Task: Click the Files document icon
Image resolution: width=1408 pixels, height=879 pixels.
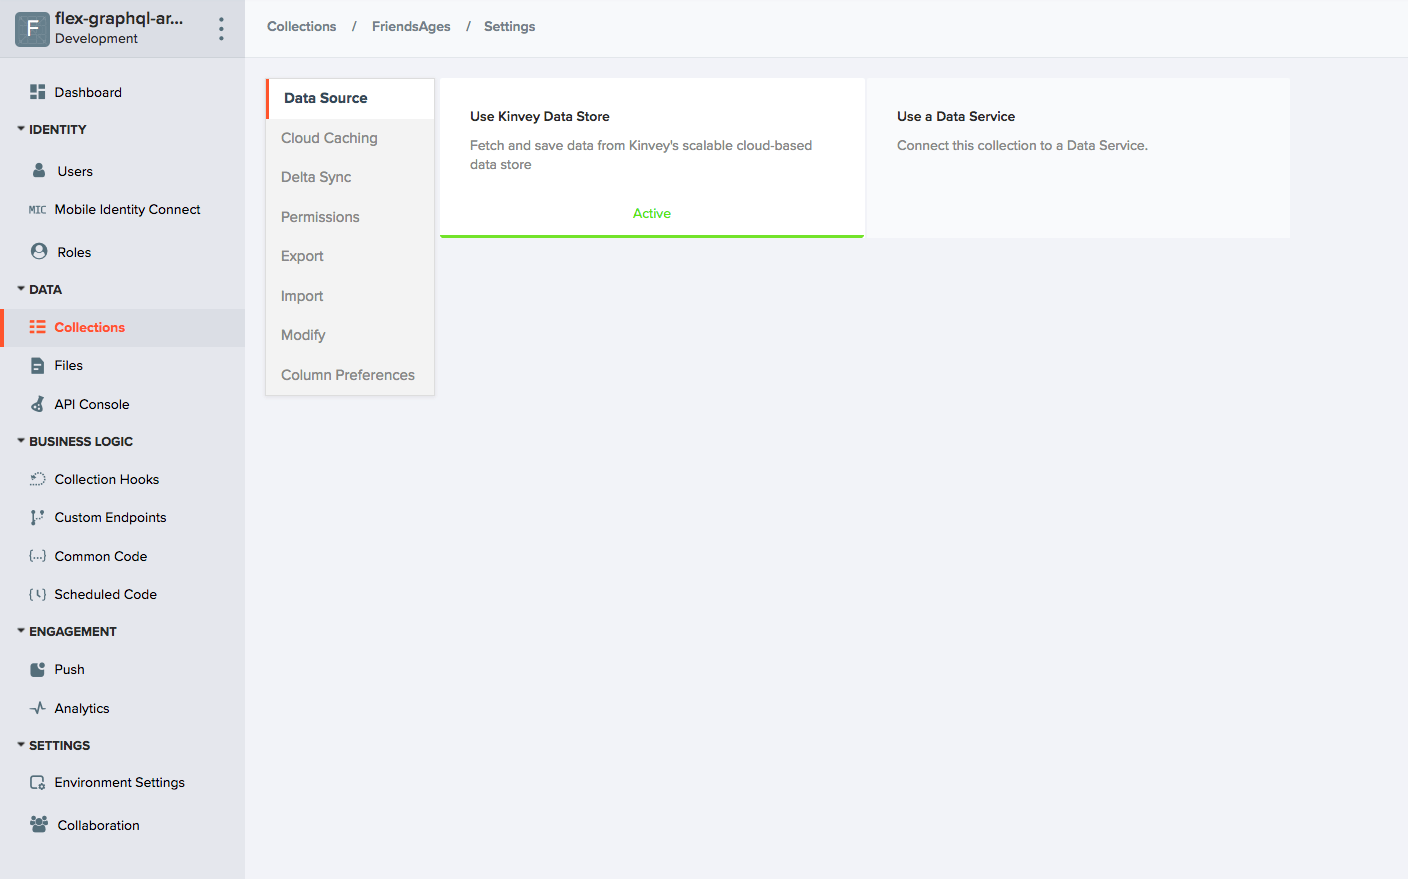Action: coord(38,366)
